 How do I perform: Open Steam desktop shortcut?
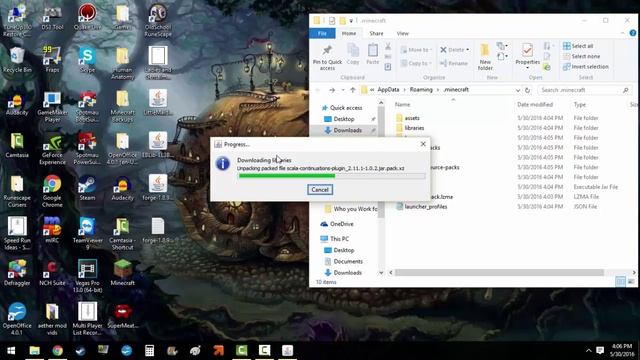point(87,188)
